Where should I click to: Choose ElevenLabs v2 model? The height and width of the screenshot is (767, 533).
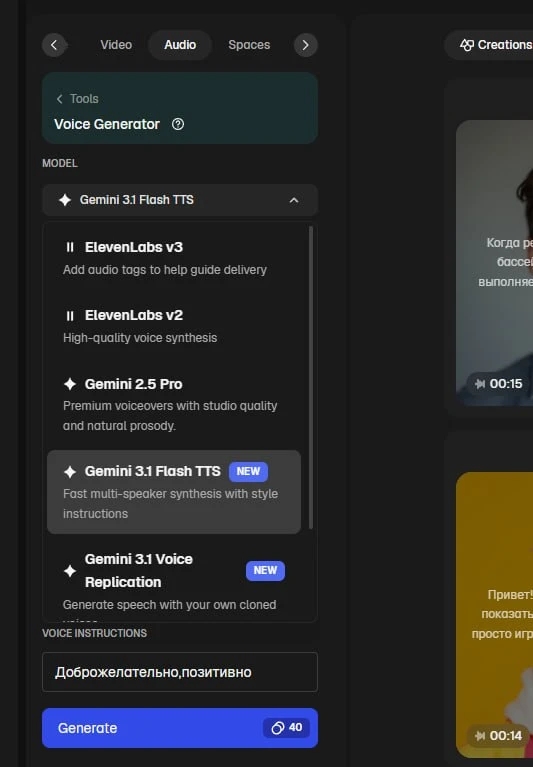[174, 326]
